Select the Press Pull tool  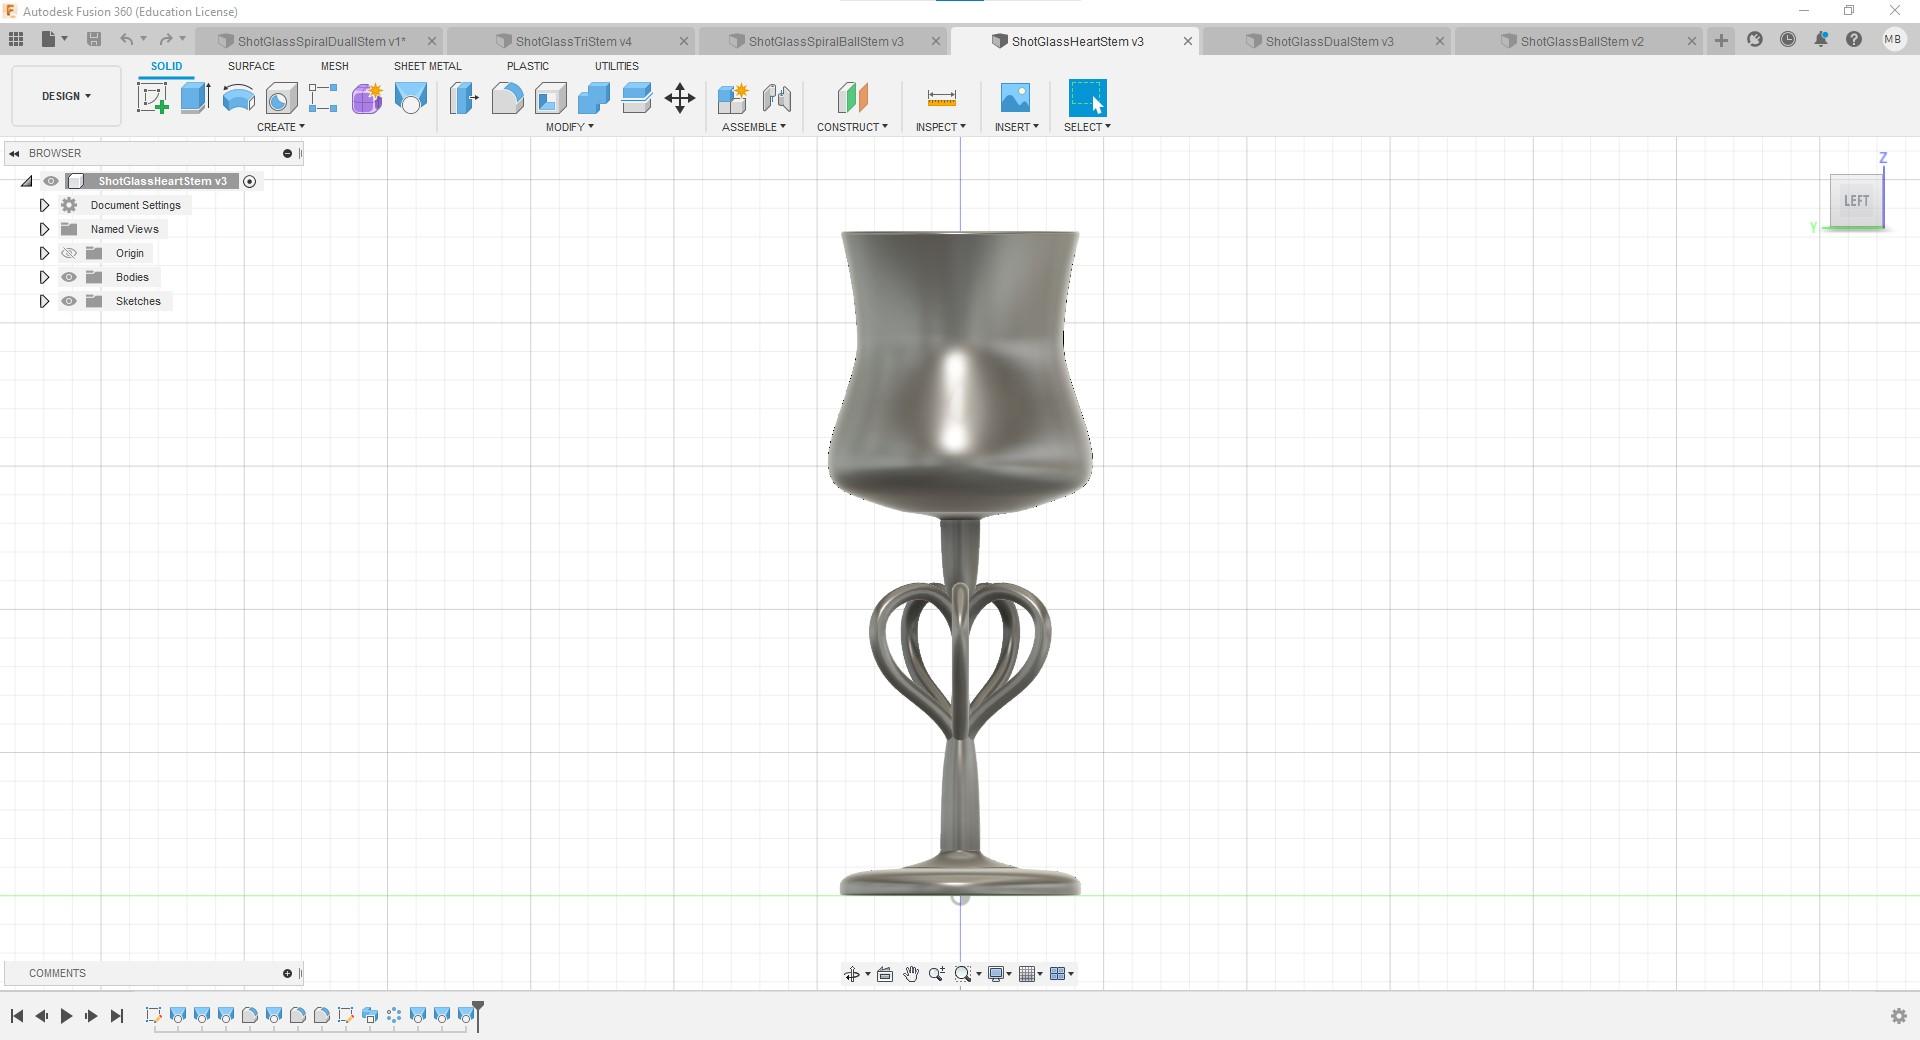point(464,98)
